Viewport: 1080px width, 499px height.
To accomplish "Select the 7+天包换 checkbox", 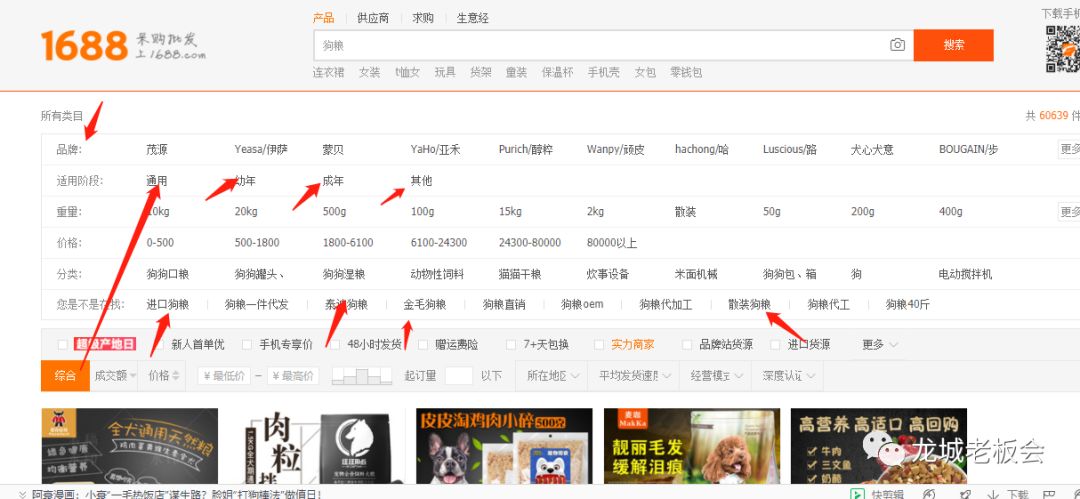I will (510, 345).
